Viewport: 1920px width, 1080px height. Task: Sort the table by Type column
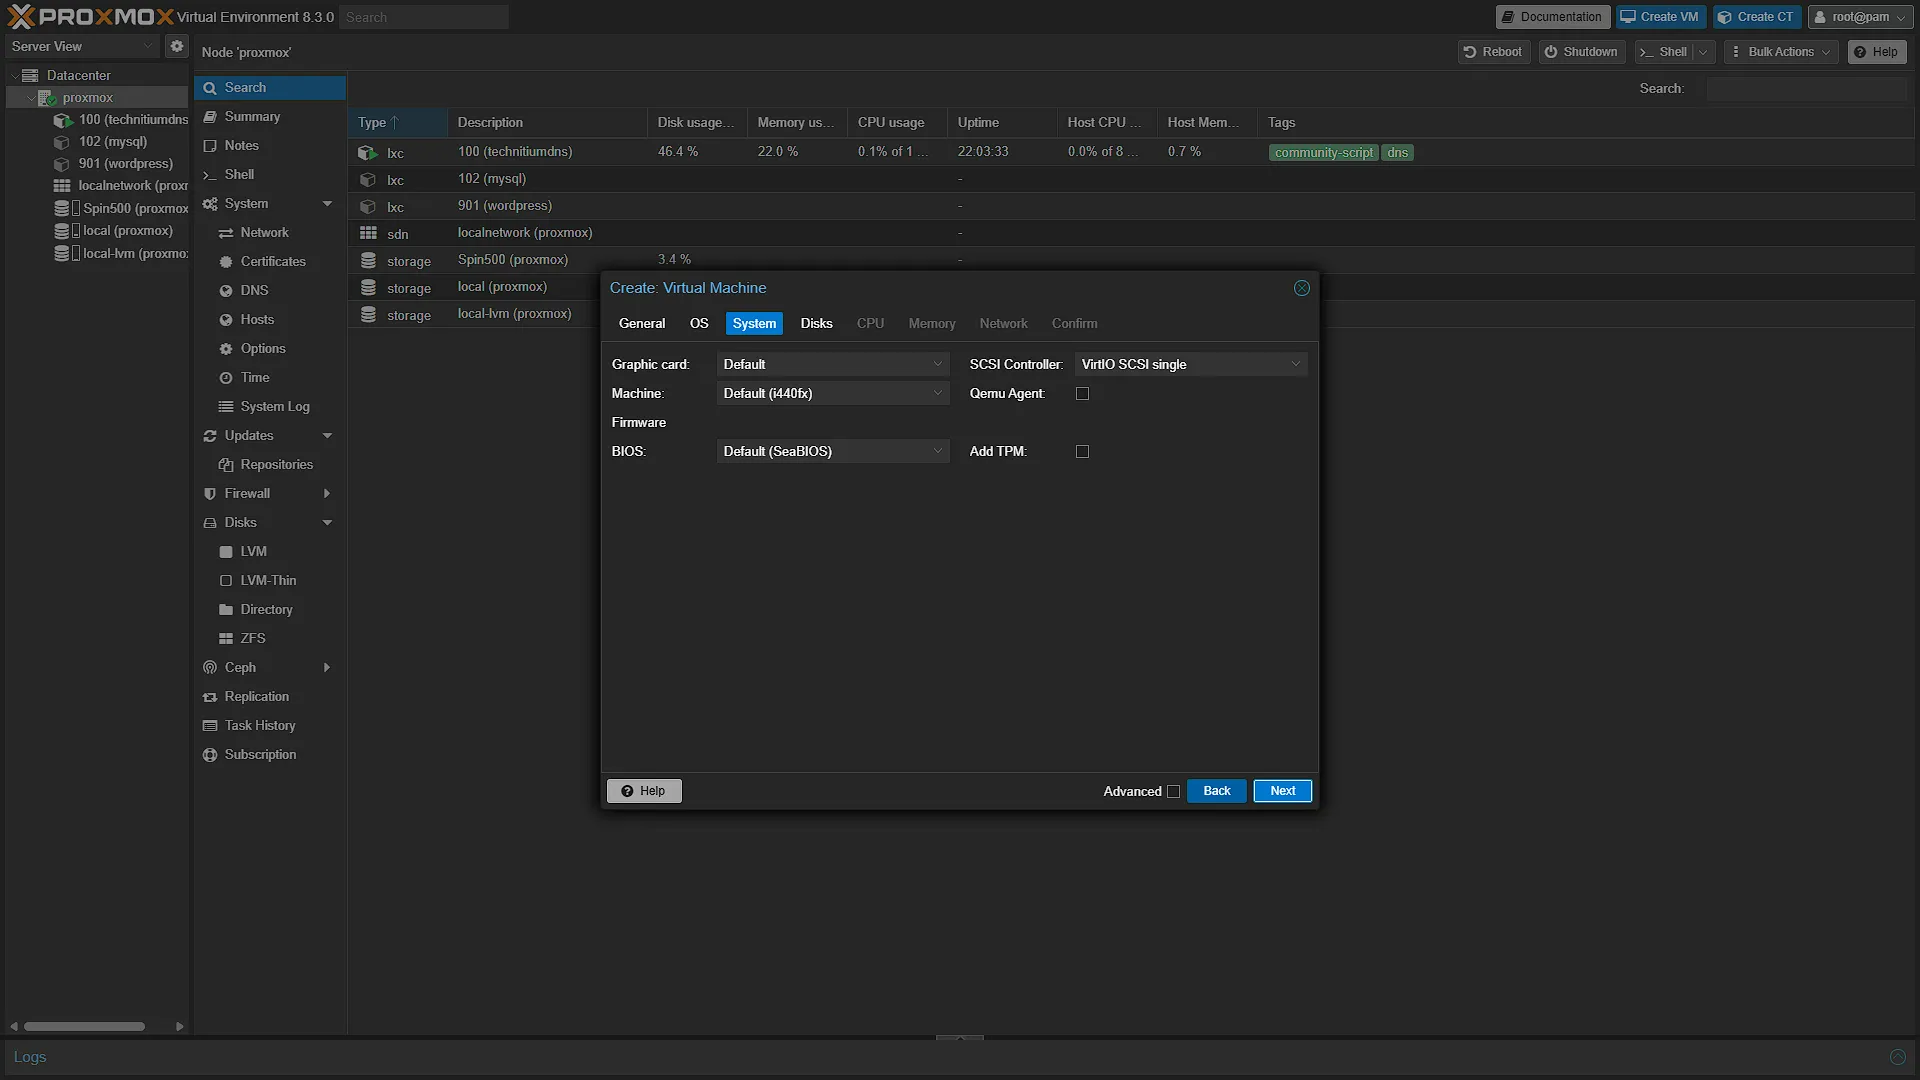(397, 122)
